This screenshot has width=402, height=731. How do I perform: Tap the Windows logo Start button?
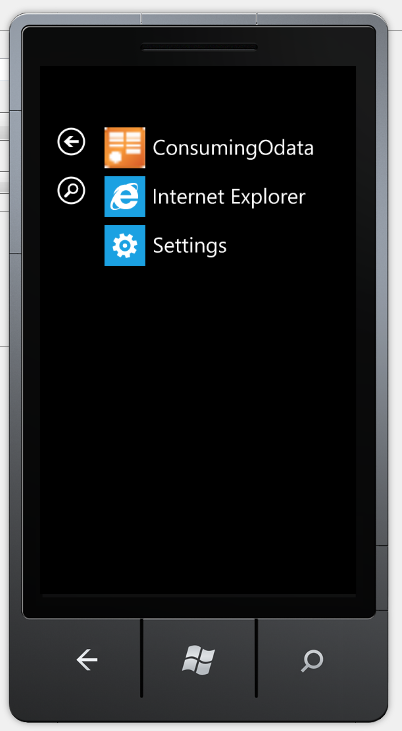199,660
